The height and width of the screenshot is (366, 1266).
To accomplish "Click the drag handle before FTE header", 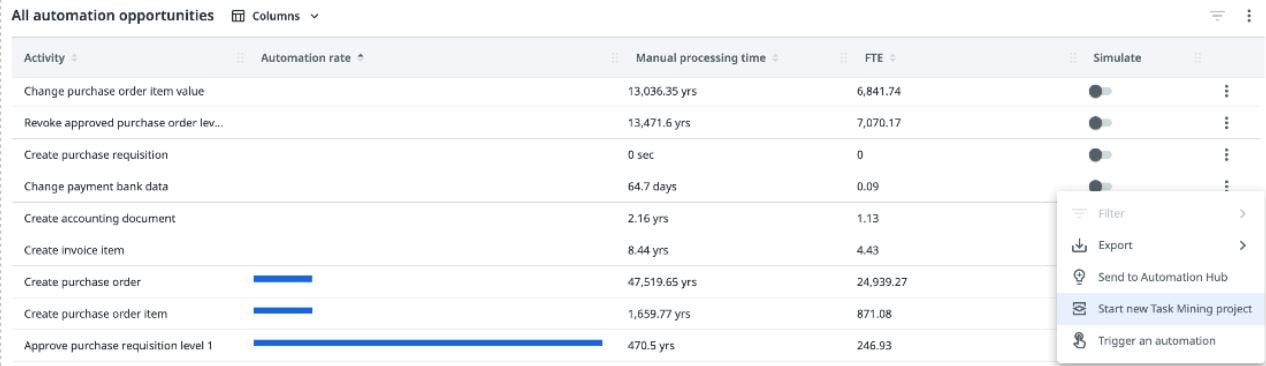I will pos(844,58).
